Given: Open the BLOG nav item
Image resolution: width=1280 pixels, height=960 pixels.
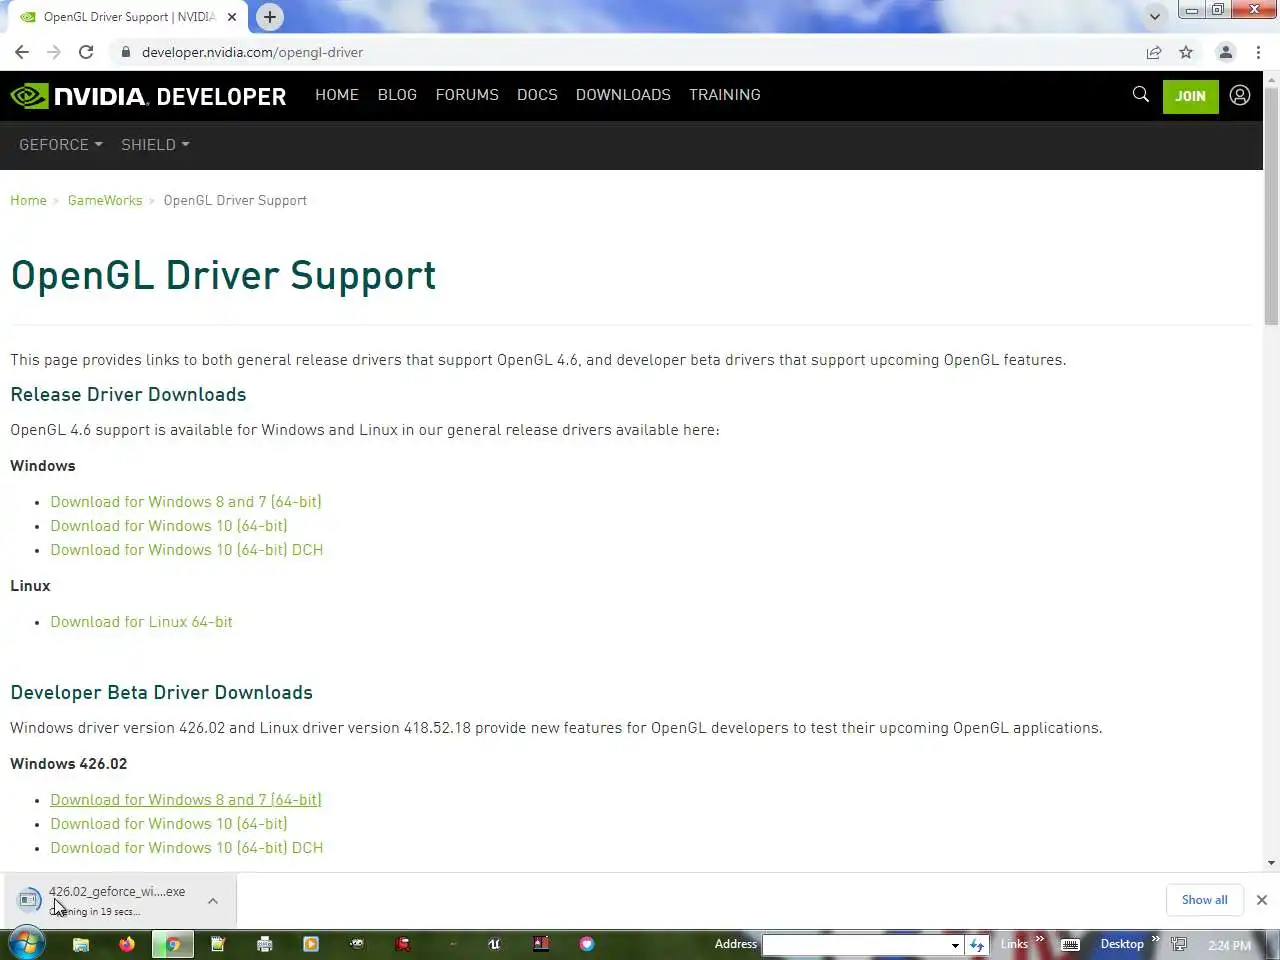Looking at the screenshot, I should (x=397, y=95).
